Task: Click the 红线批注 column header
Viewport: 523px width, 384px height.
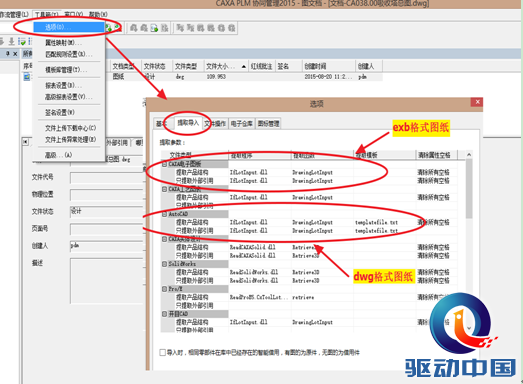Action: tap(262, 66)
